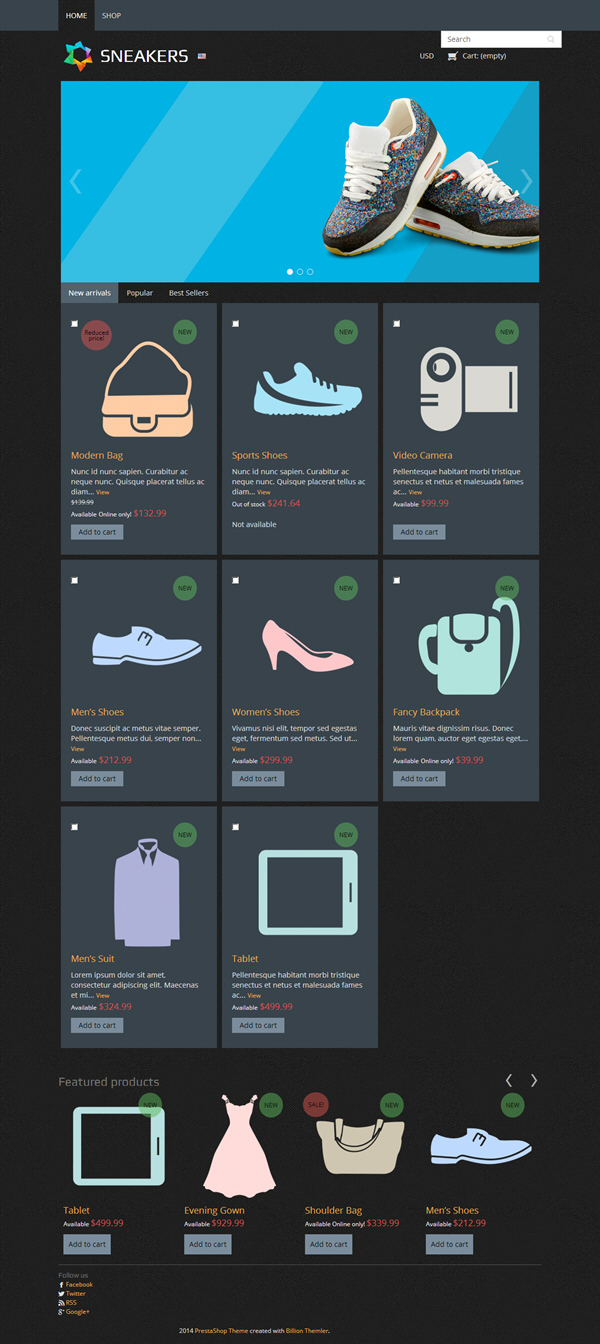Show next featured products with right chevron

534,1080
